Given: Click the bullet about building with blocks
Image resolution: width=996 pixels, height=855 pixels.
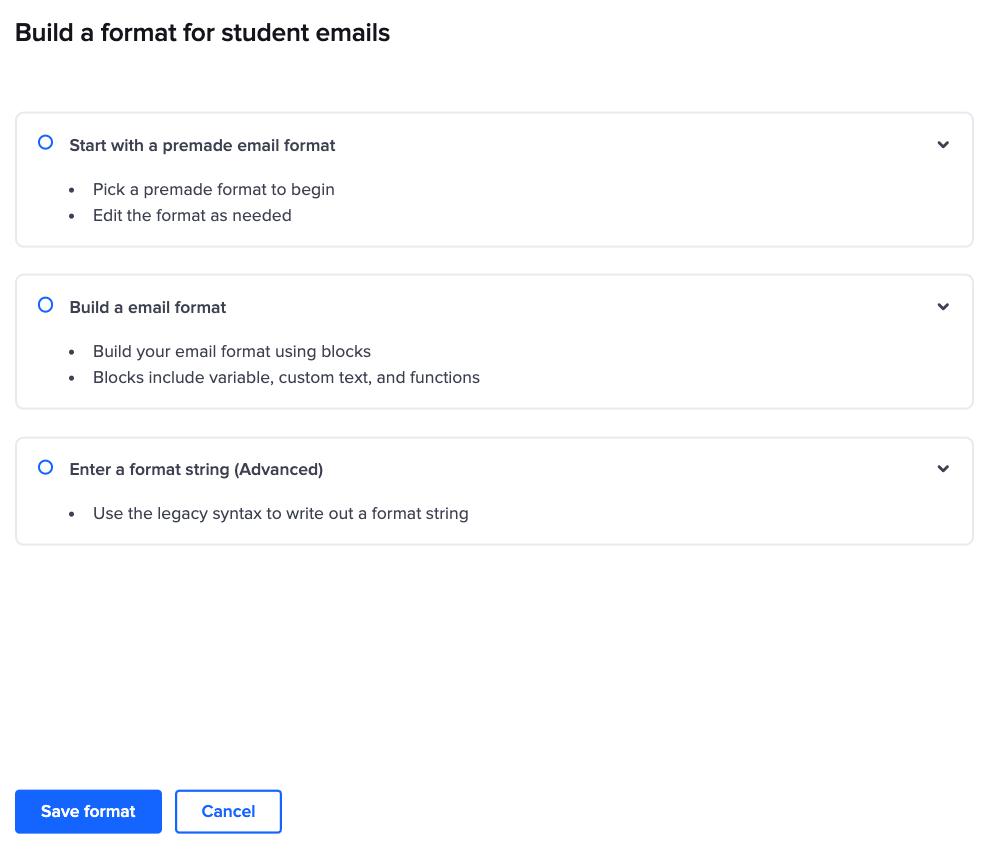Looking at the screenshot, I should pyautogui.click(x=232, y=351).
